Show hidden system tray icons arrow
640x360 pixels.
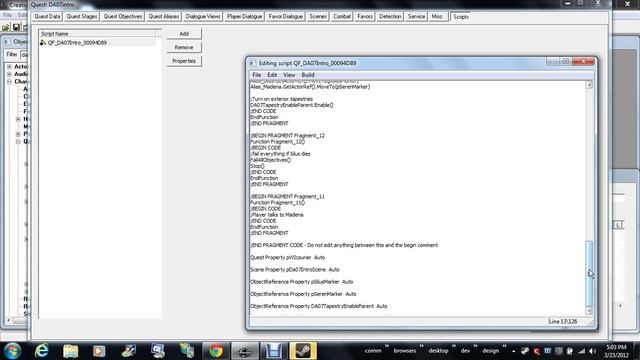point(513,351)
